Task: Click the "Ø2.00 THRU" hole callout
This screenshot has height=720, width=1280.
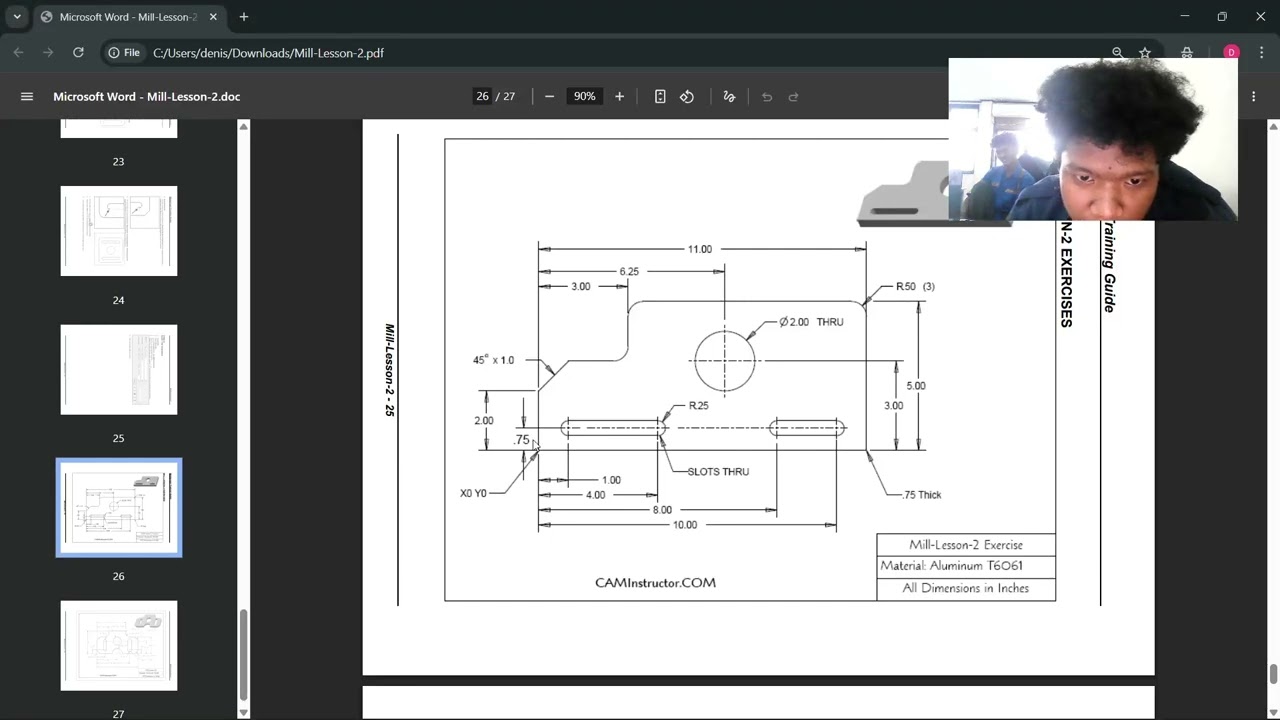Action: pos(811,322)
